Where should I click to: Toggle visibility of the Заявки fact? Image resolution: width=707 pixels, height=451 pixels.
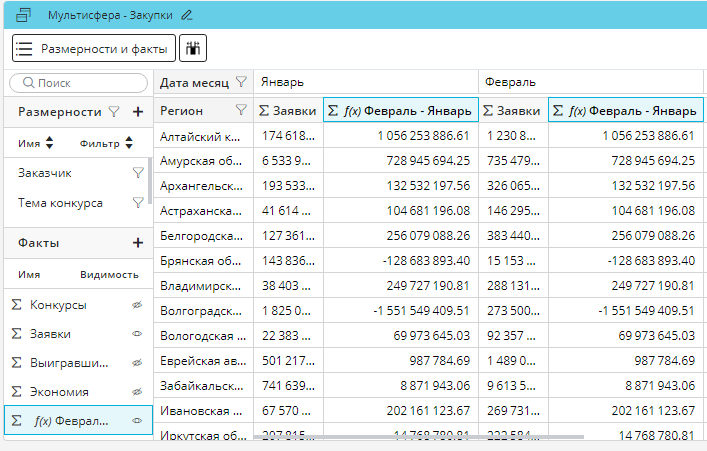tap(138, 334)
